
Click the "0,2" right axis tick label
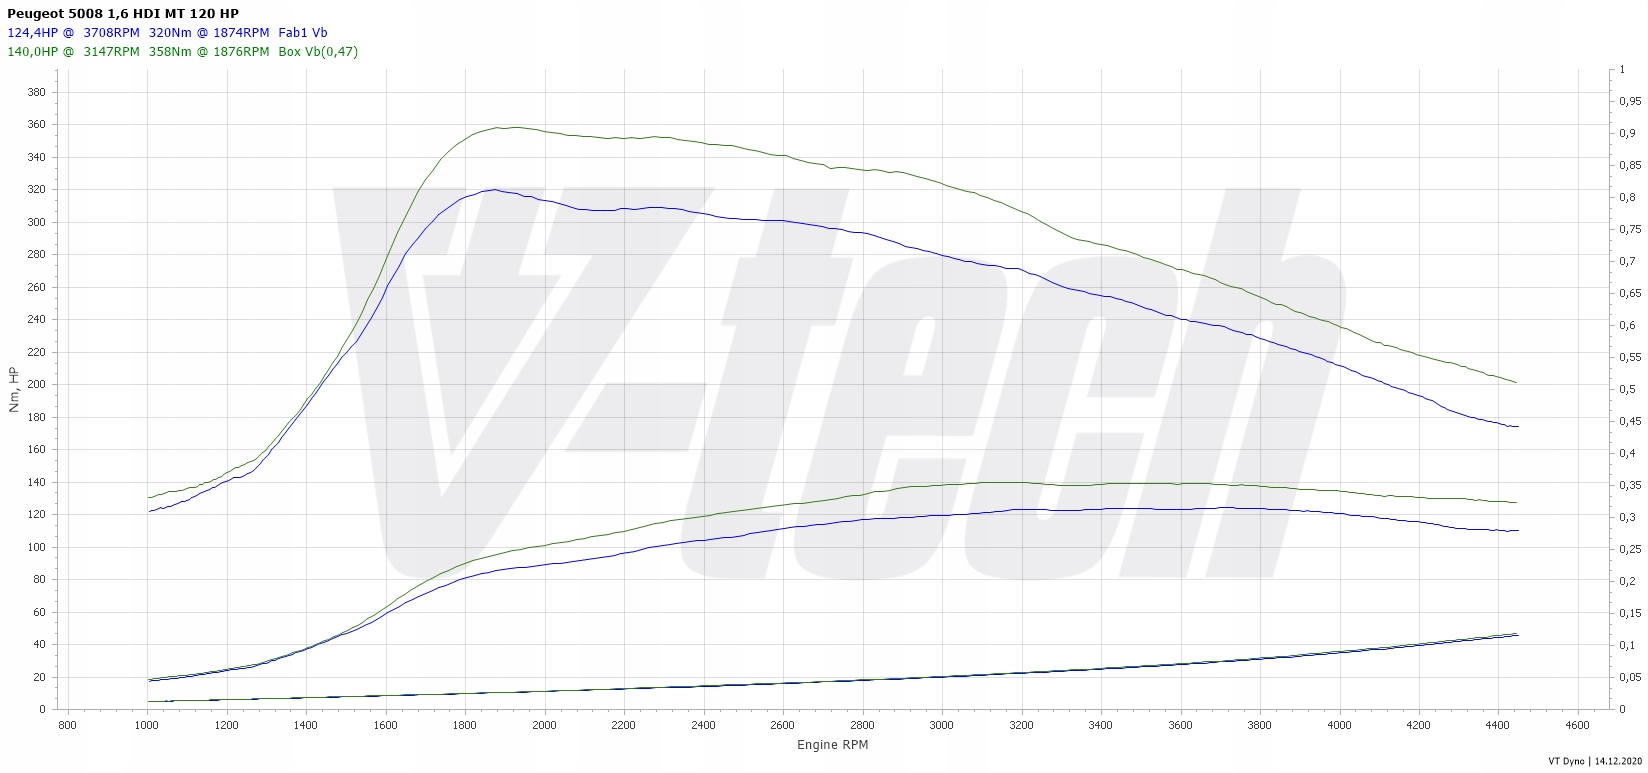(x=1627, y=582)
